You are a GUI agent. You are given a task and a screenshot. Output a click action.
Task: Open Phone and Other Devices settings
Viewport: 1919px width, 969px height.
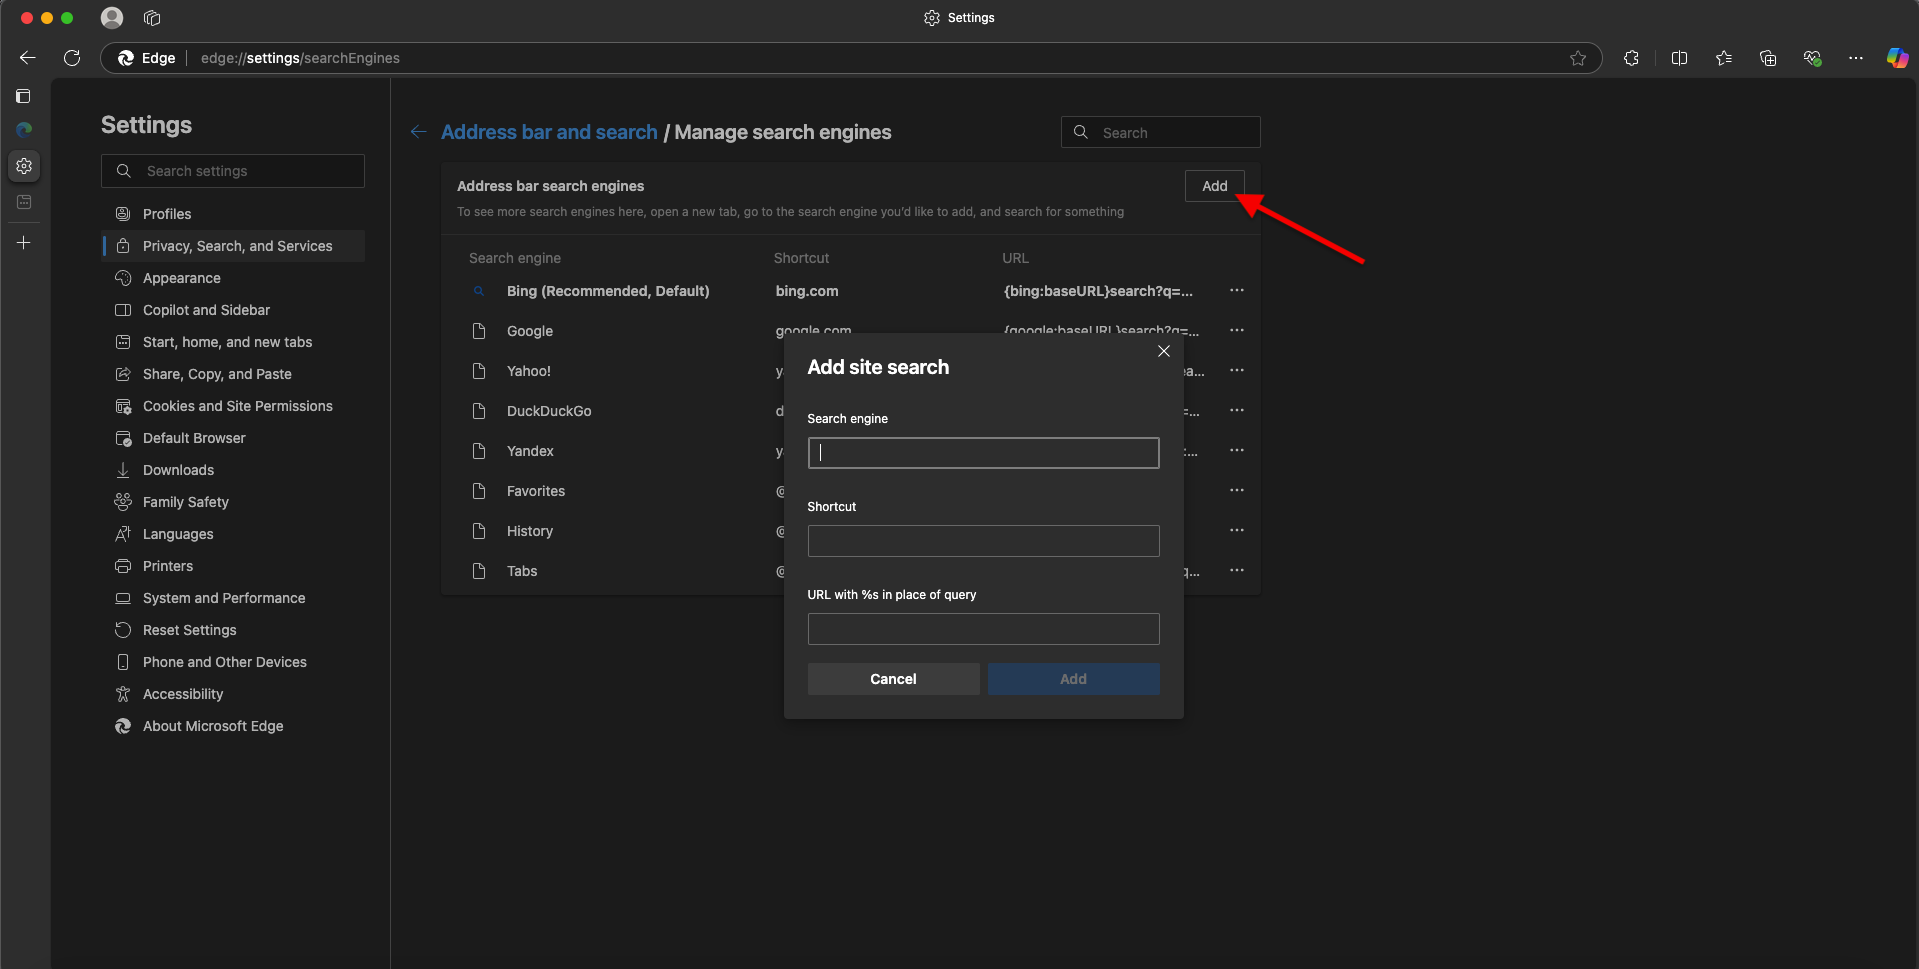(233, 662)
